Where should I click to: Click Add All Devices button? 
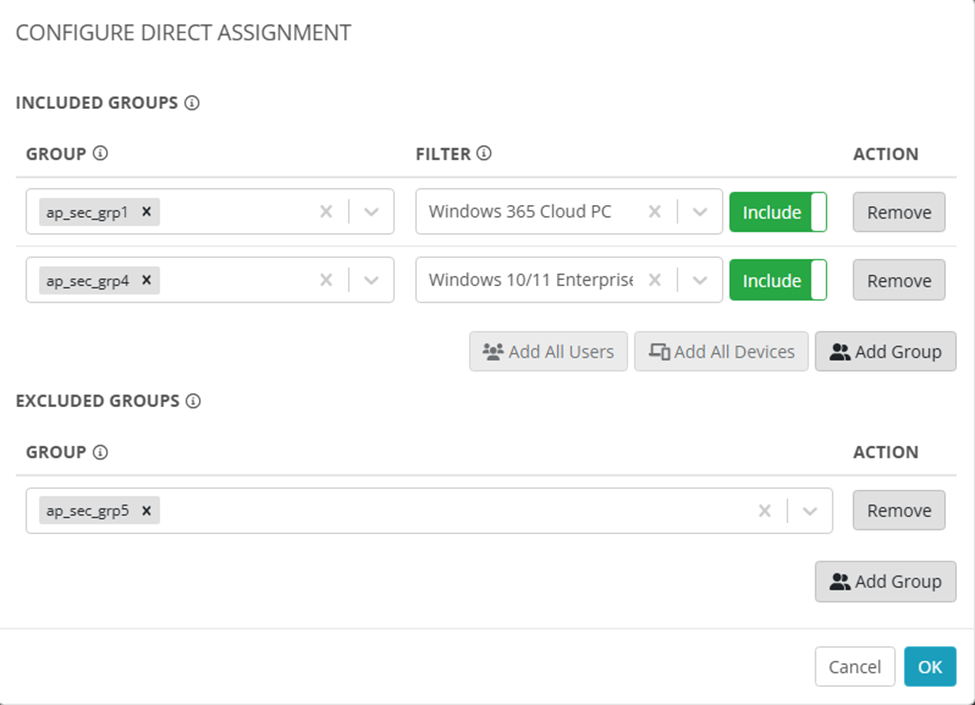721,352
